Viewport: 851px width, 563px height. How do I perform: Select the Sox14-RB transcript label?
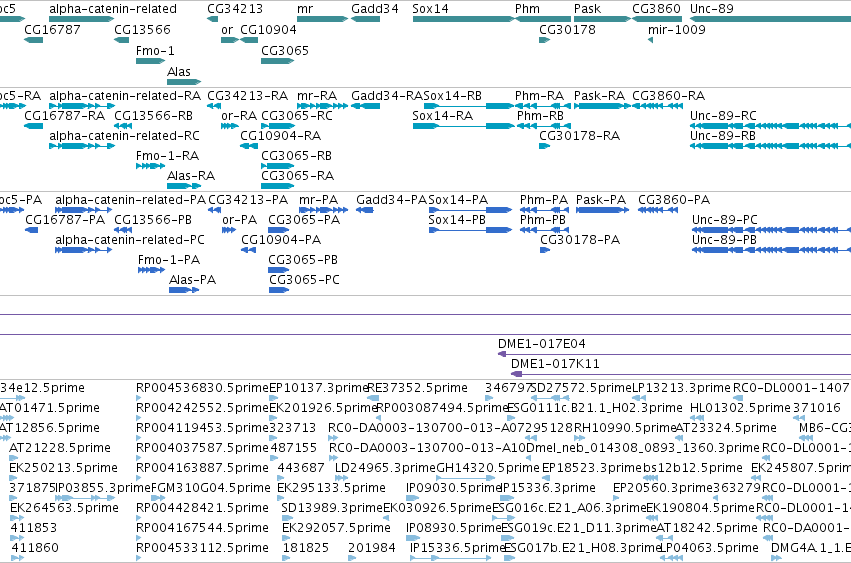tap(453, 96)
